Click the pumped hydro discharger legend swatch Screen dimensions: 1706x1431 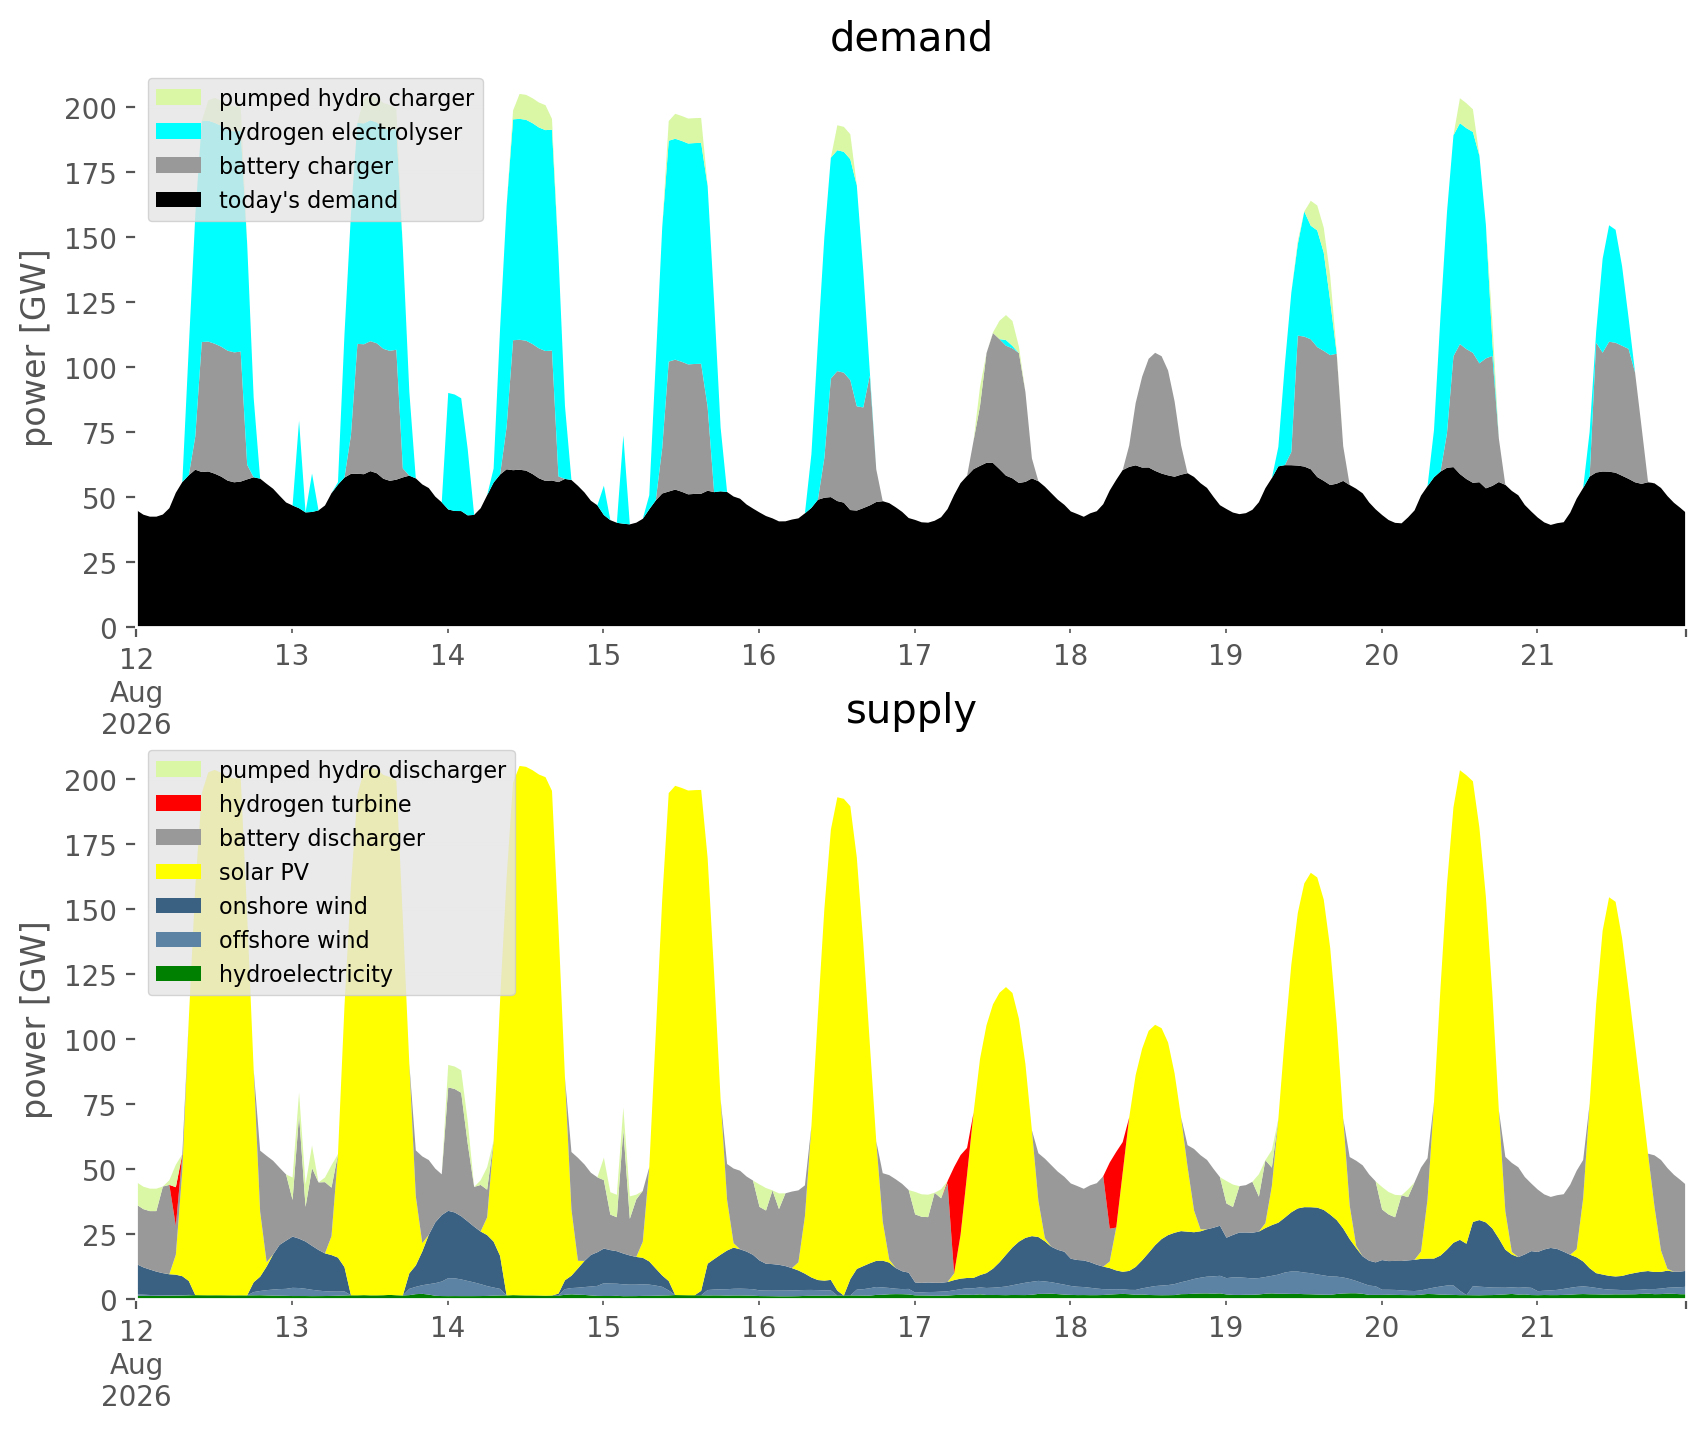coord(180,770)
